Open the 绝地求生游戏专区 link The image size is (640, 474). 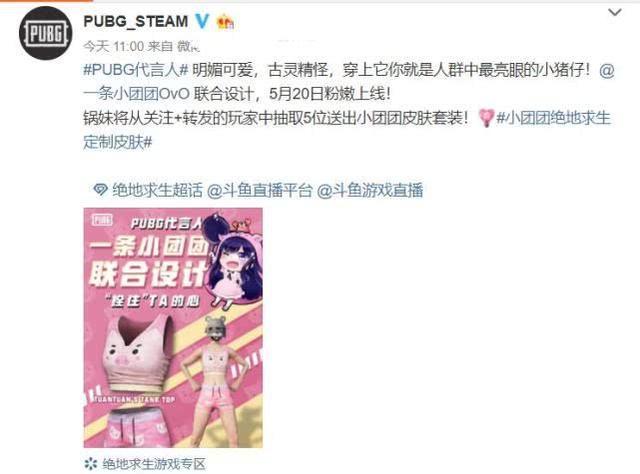click(x=154, y=464)
